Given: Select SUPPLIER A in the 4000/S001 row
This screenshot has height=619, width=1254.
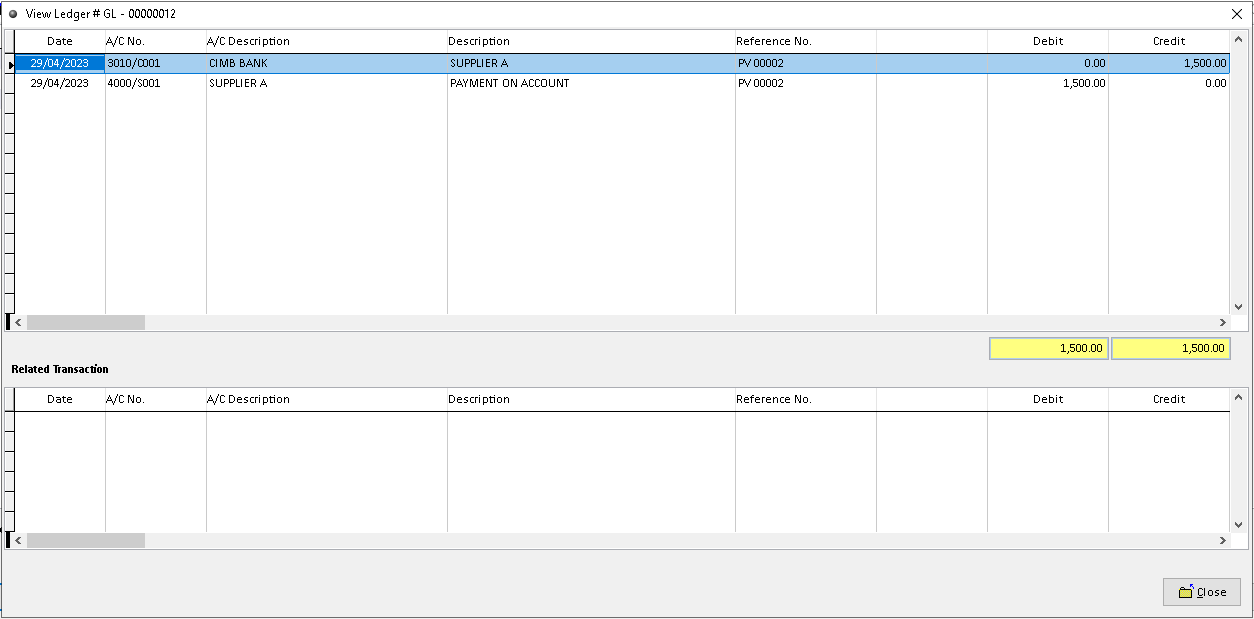Looking at the screenshot, I should click(x=327, y=83).
